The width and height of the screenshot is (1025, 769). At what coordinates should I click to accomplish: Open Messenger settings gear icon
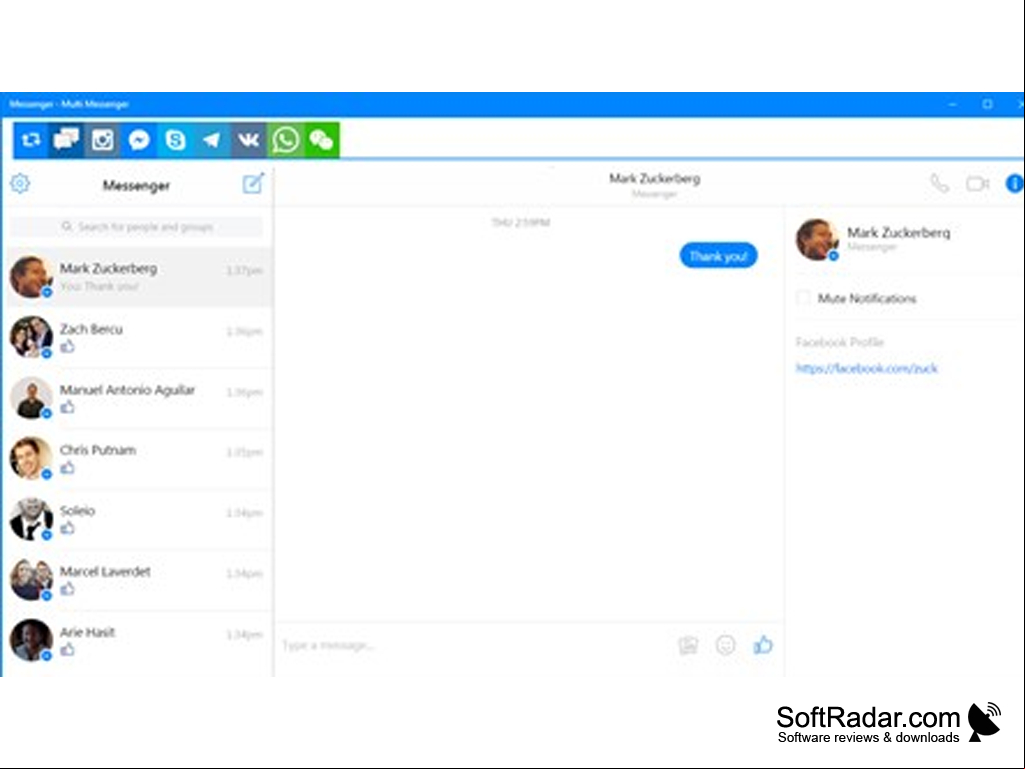tap(20, 184)
